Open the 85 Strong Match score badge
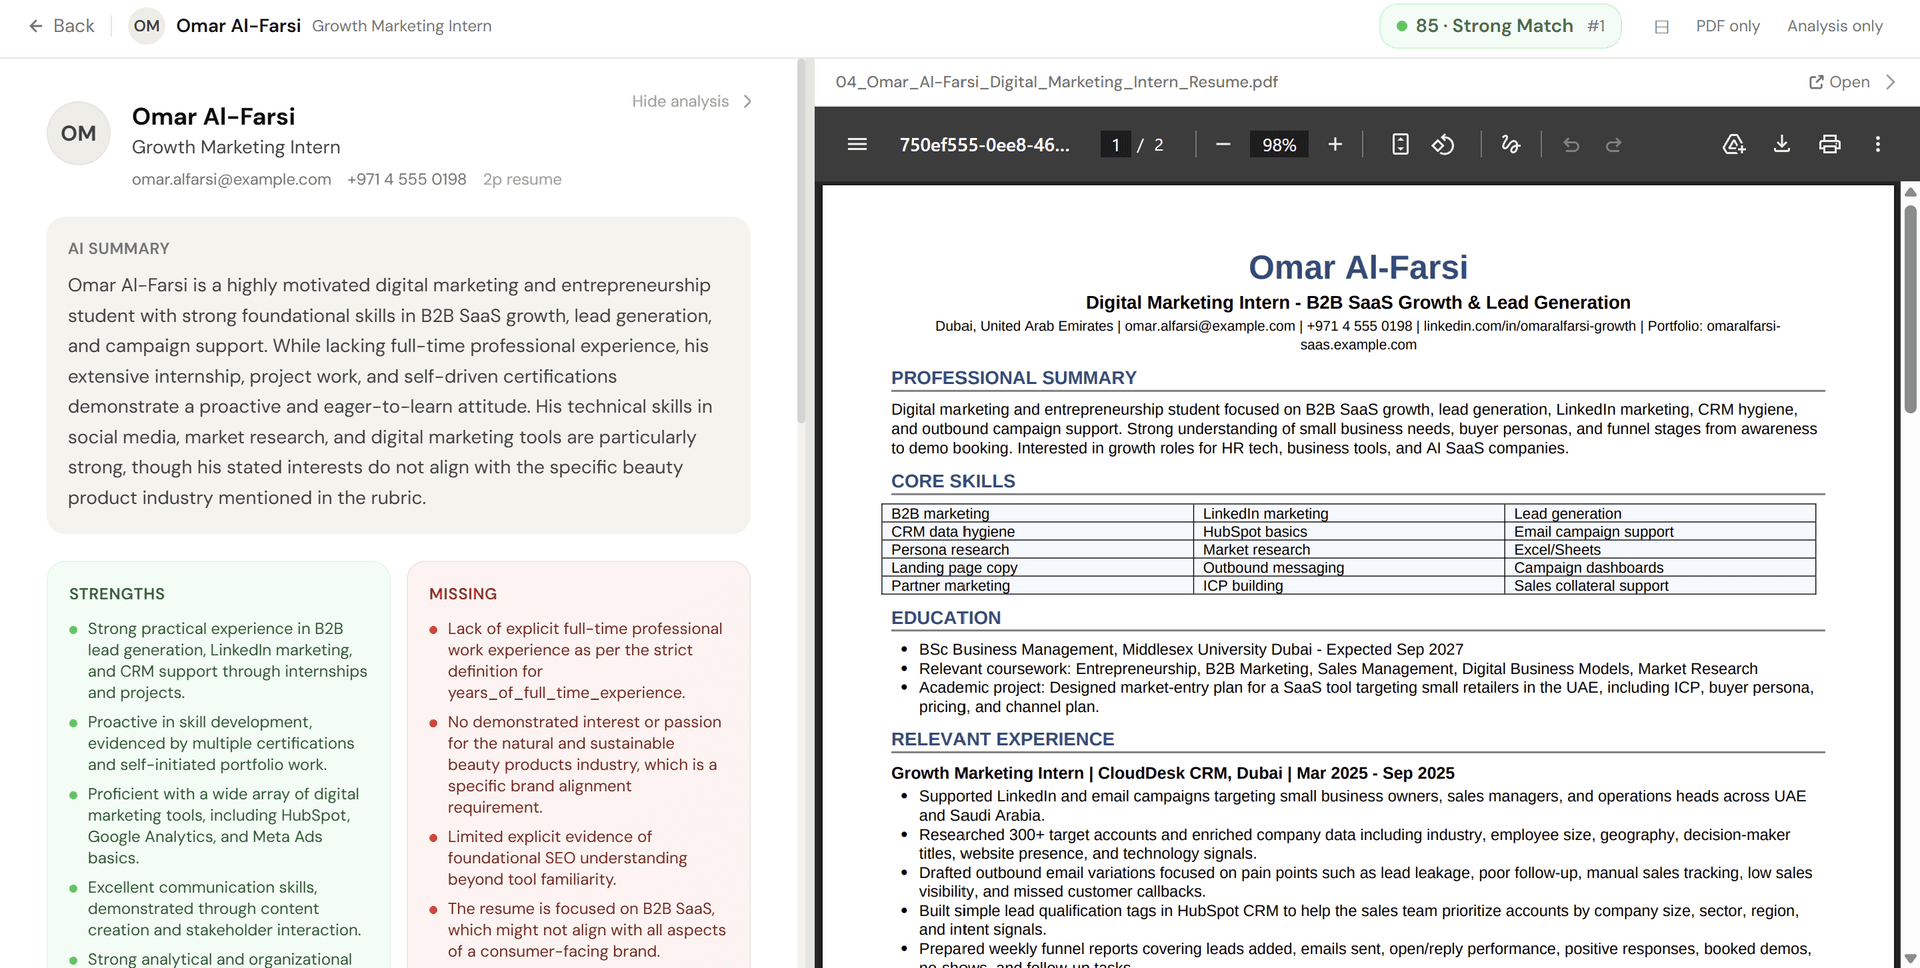1920x968 pixels. (x=1500, y=26)
